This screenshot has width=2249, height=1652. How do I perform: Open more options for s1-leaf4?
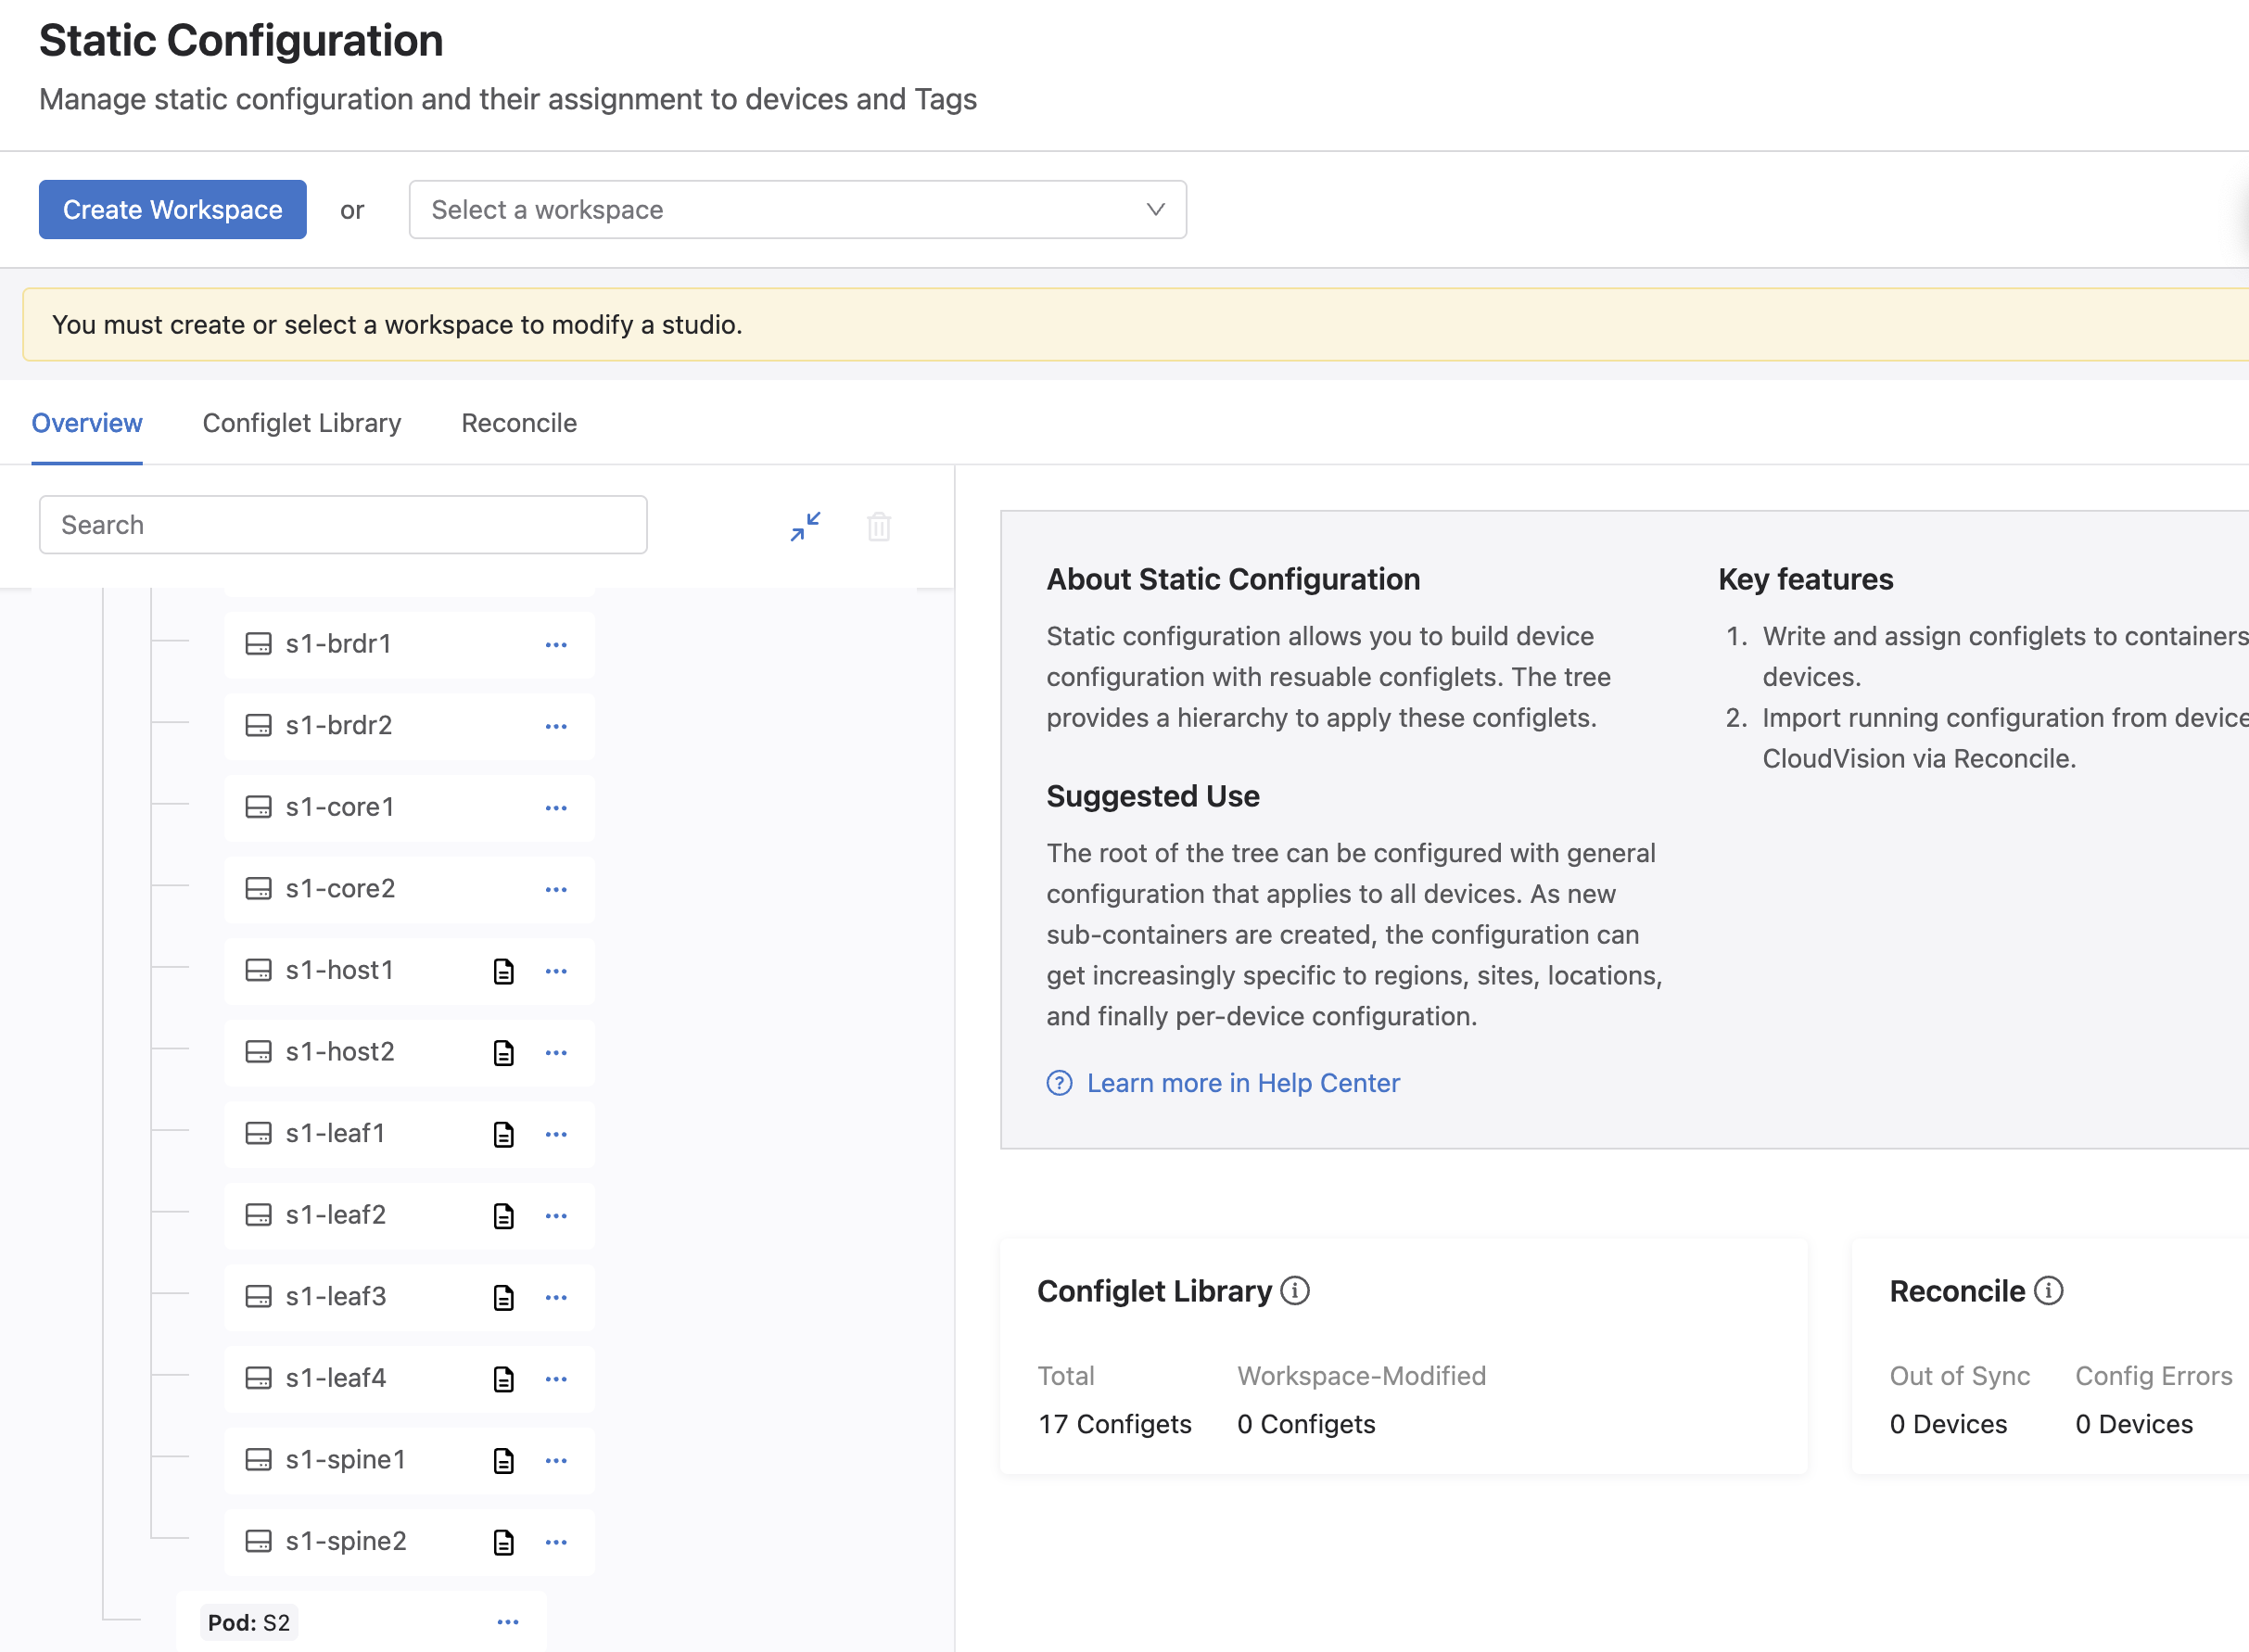[x=556, y=1379]
